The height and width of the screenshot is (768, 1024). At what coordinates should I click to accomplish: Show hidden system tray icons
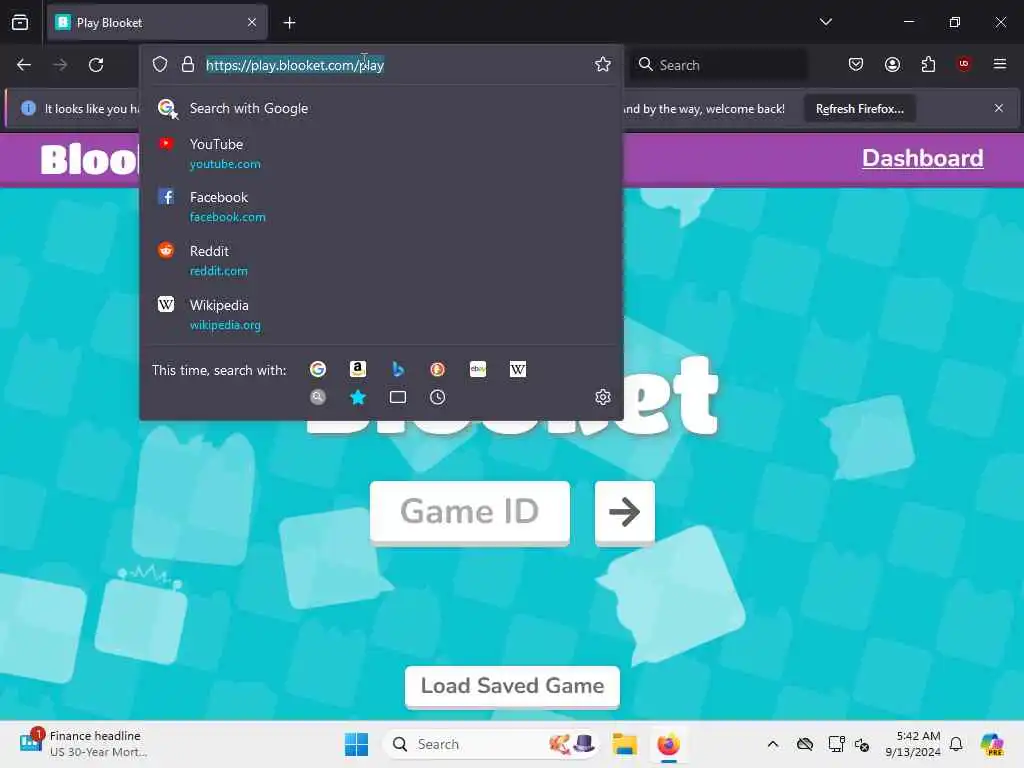click(773, 744)
